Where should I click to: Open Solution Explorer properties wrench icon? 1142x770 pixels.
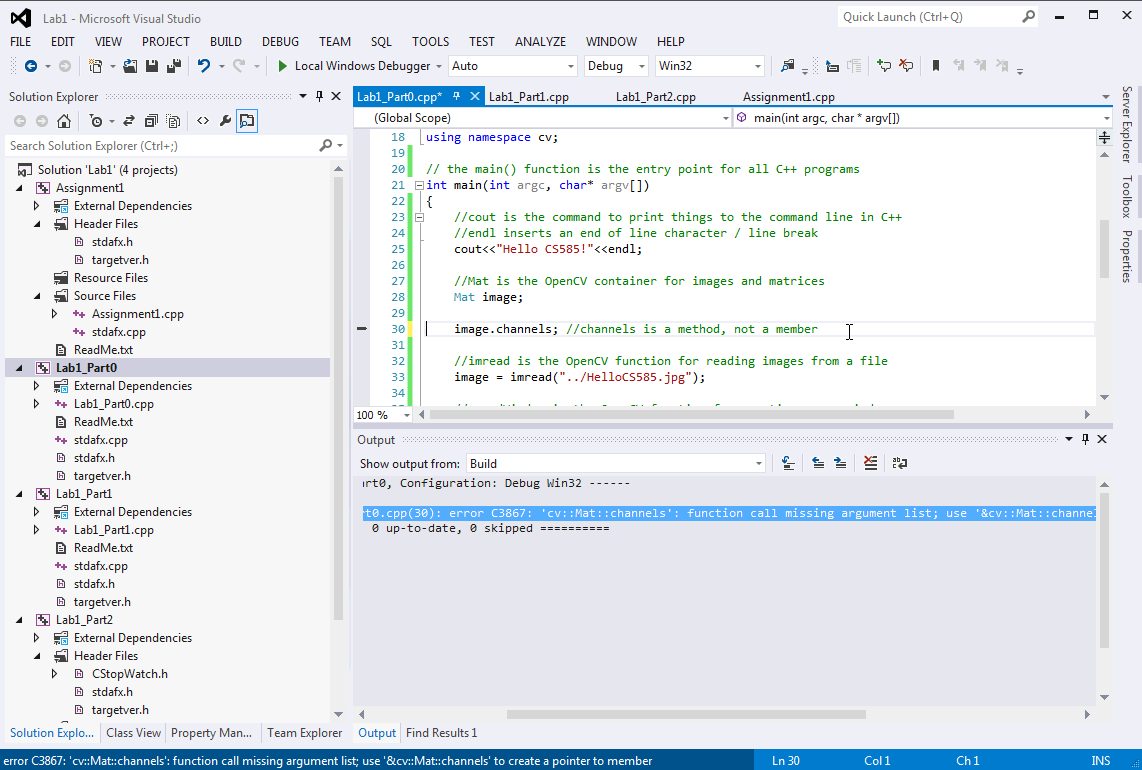[x=225, y=120]
